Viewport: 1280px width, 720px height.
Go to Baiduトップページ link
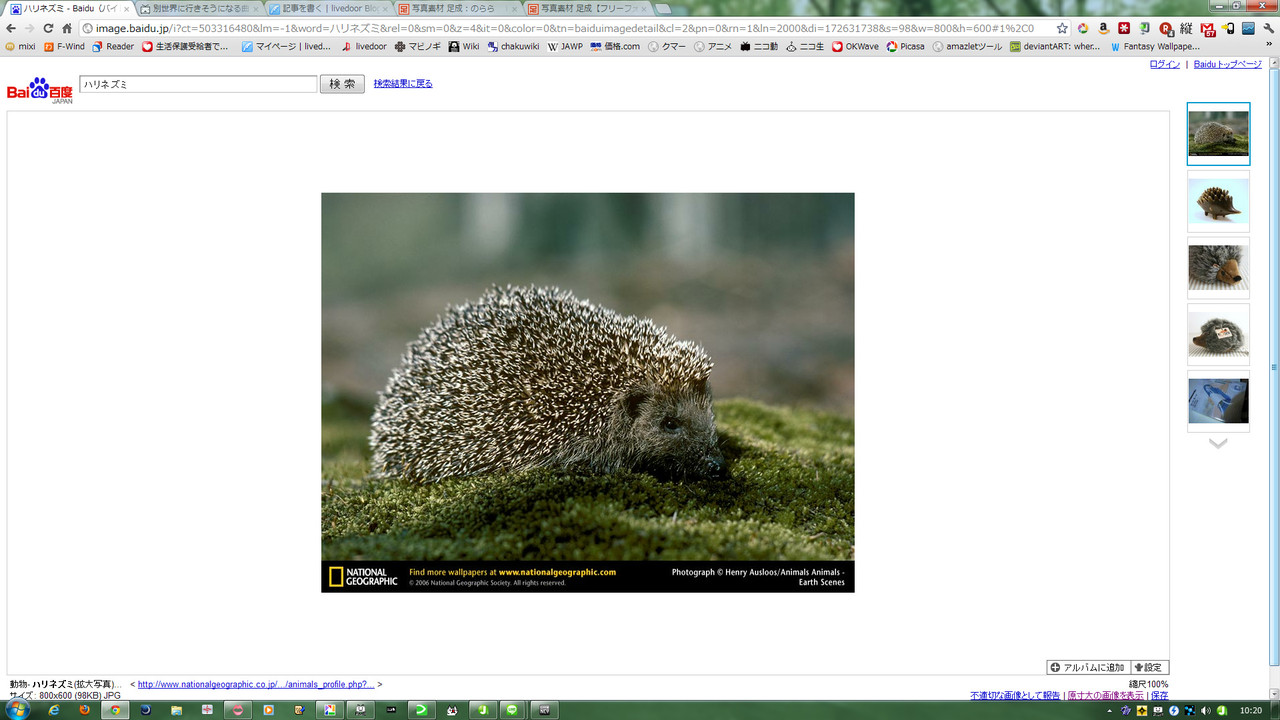[x=1228, y=64]
